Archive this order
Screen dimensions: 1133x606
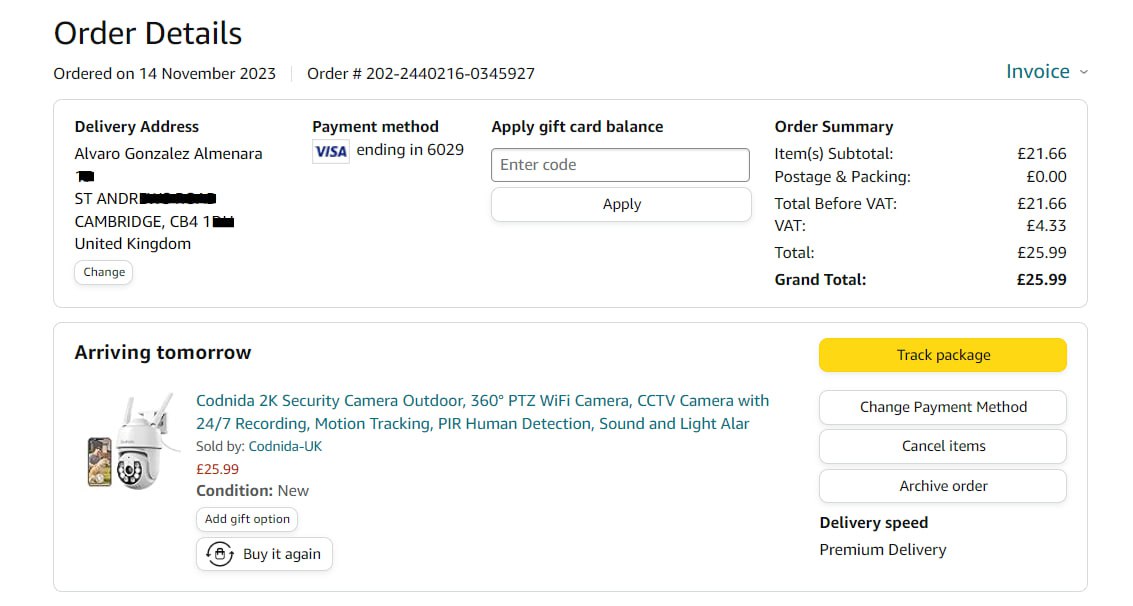943,486
